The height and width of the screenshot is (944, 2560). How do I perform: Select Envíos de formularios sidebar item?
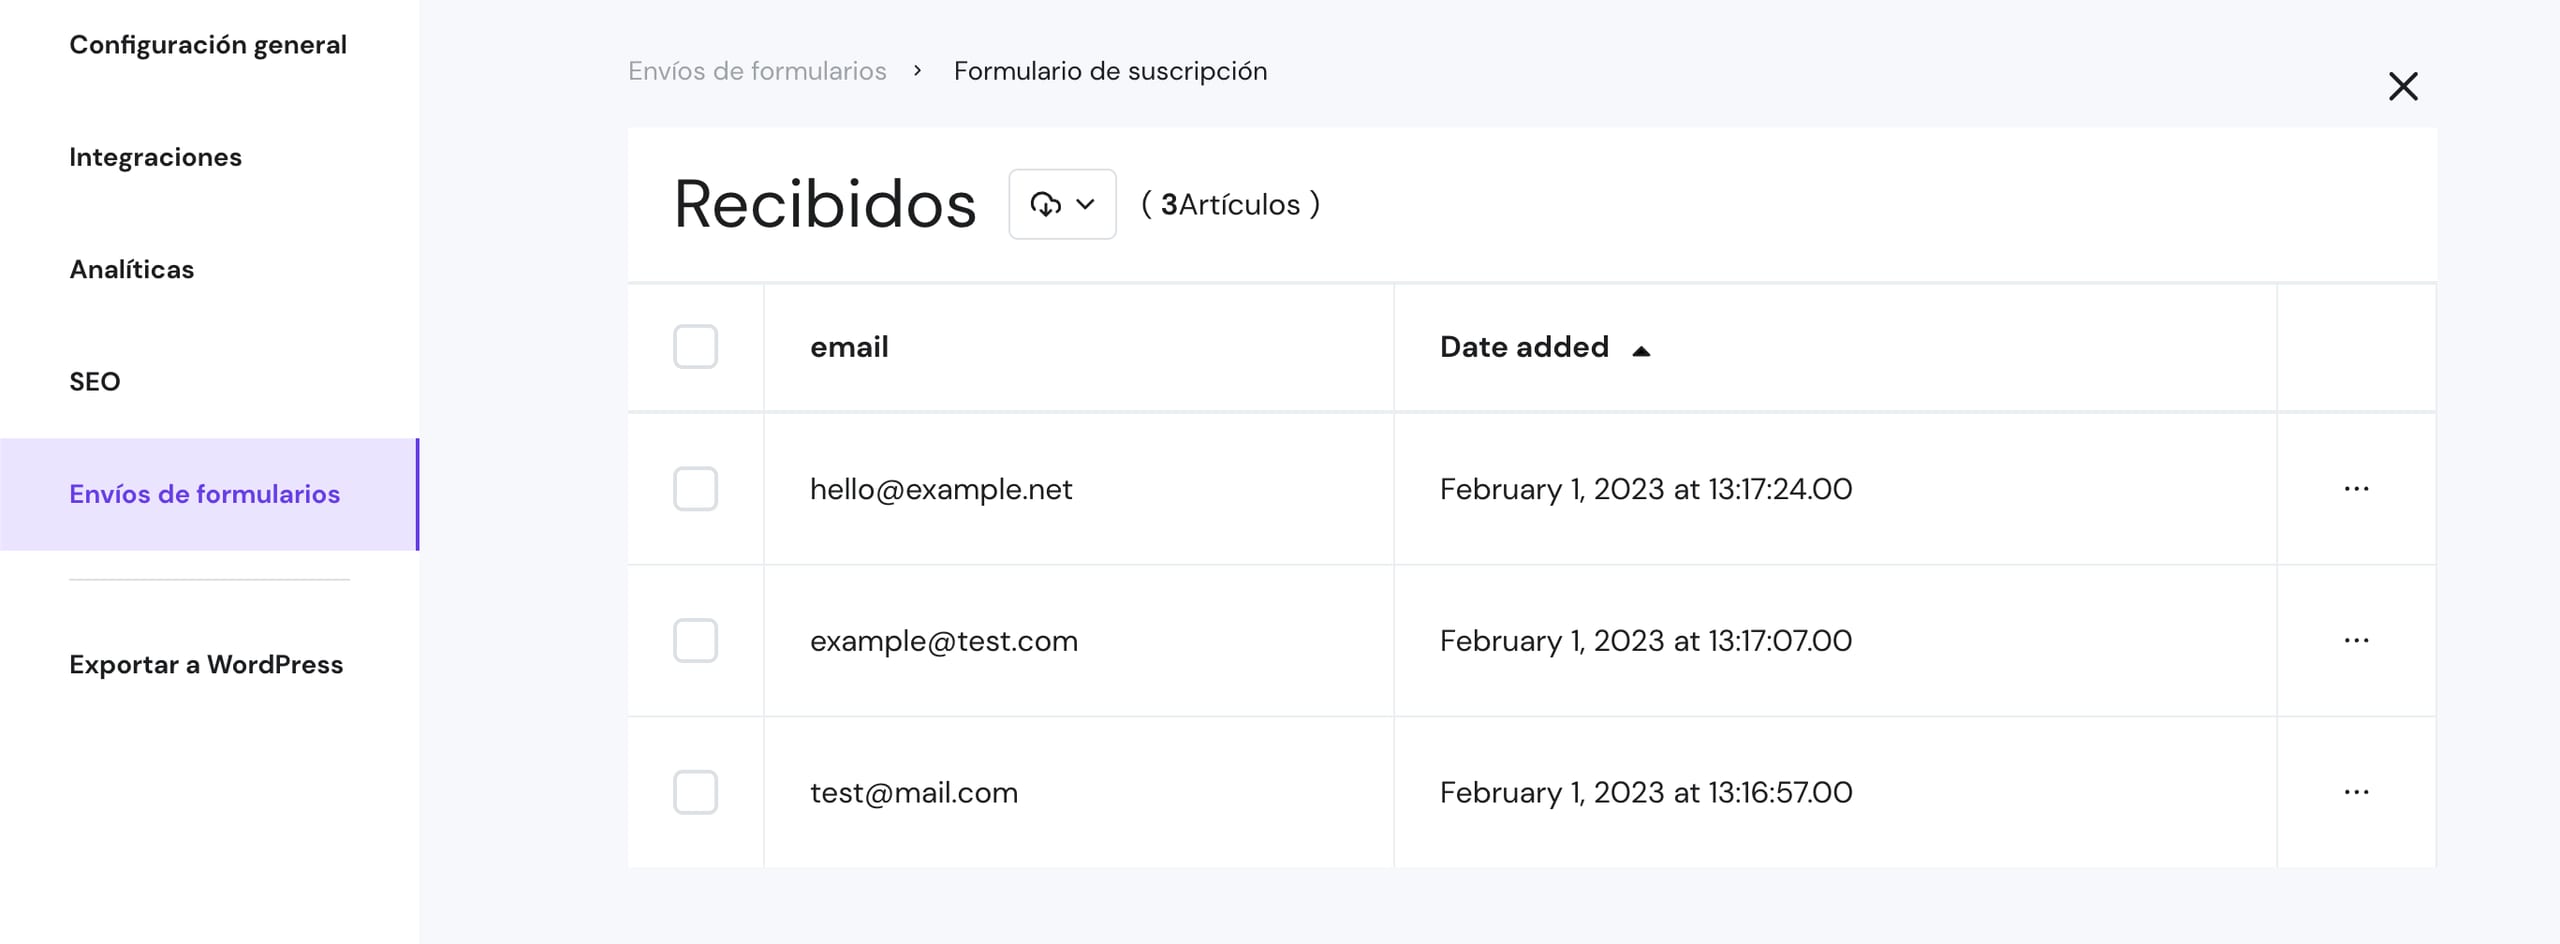(205, 494)
